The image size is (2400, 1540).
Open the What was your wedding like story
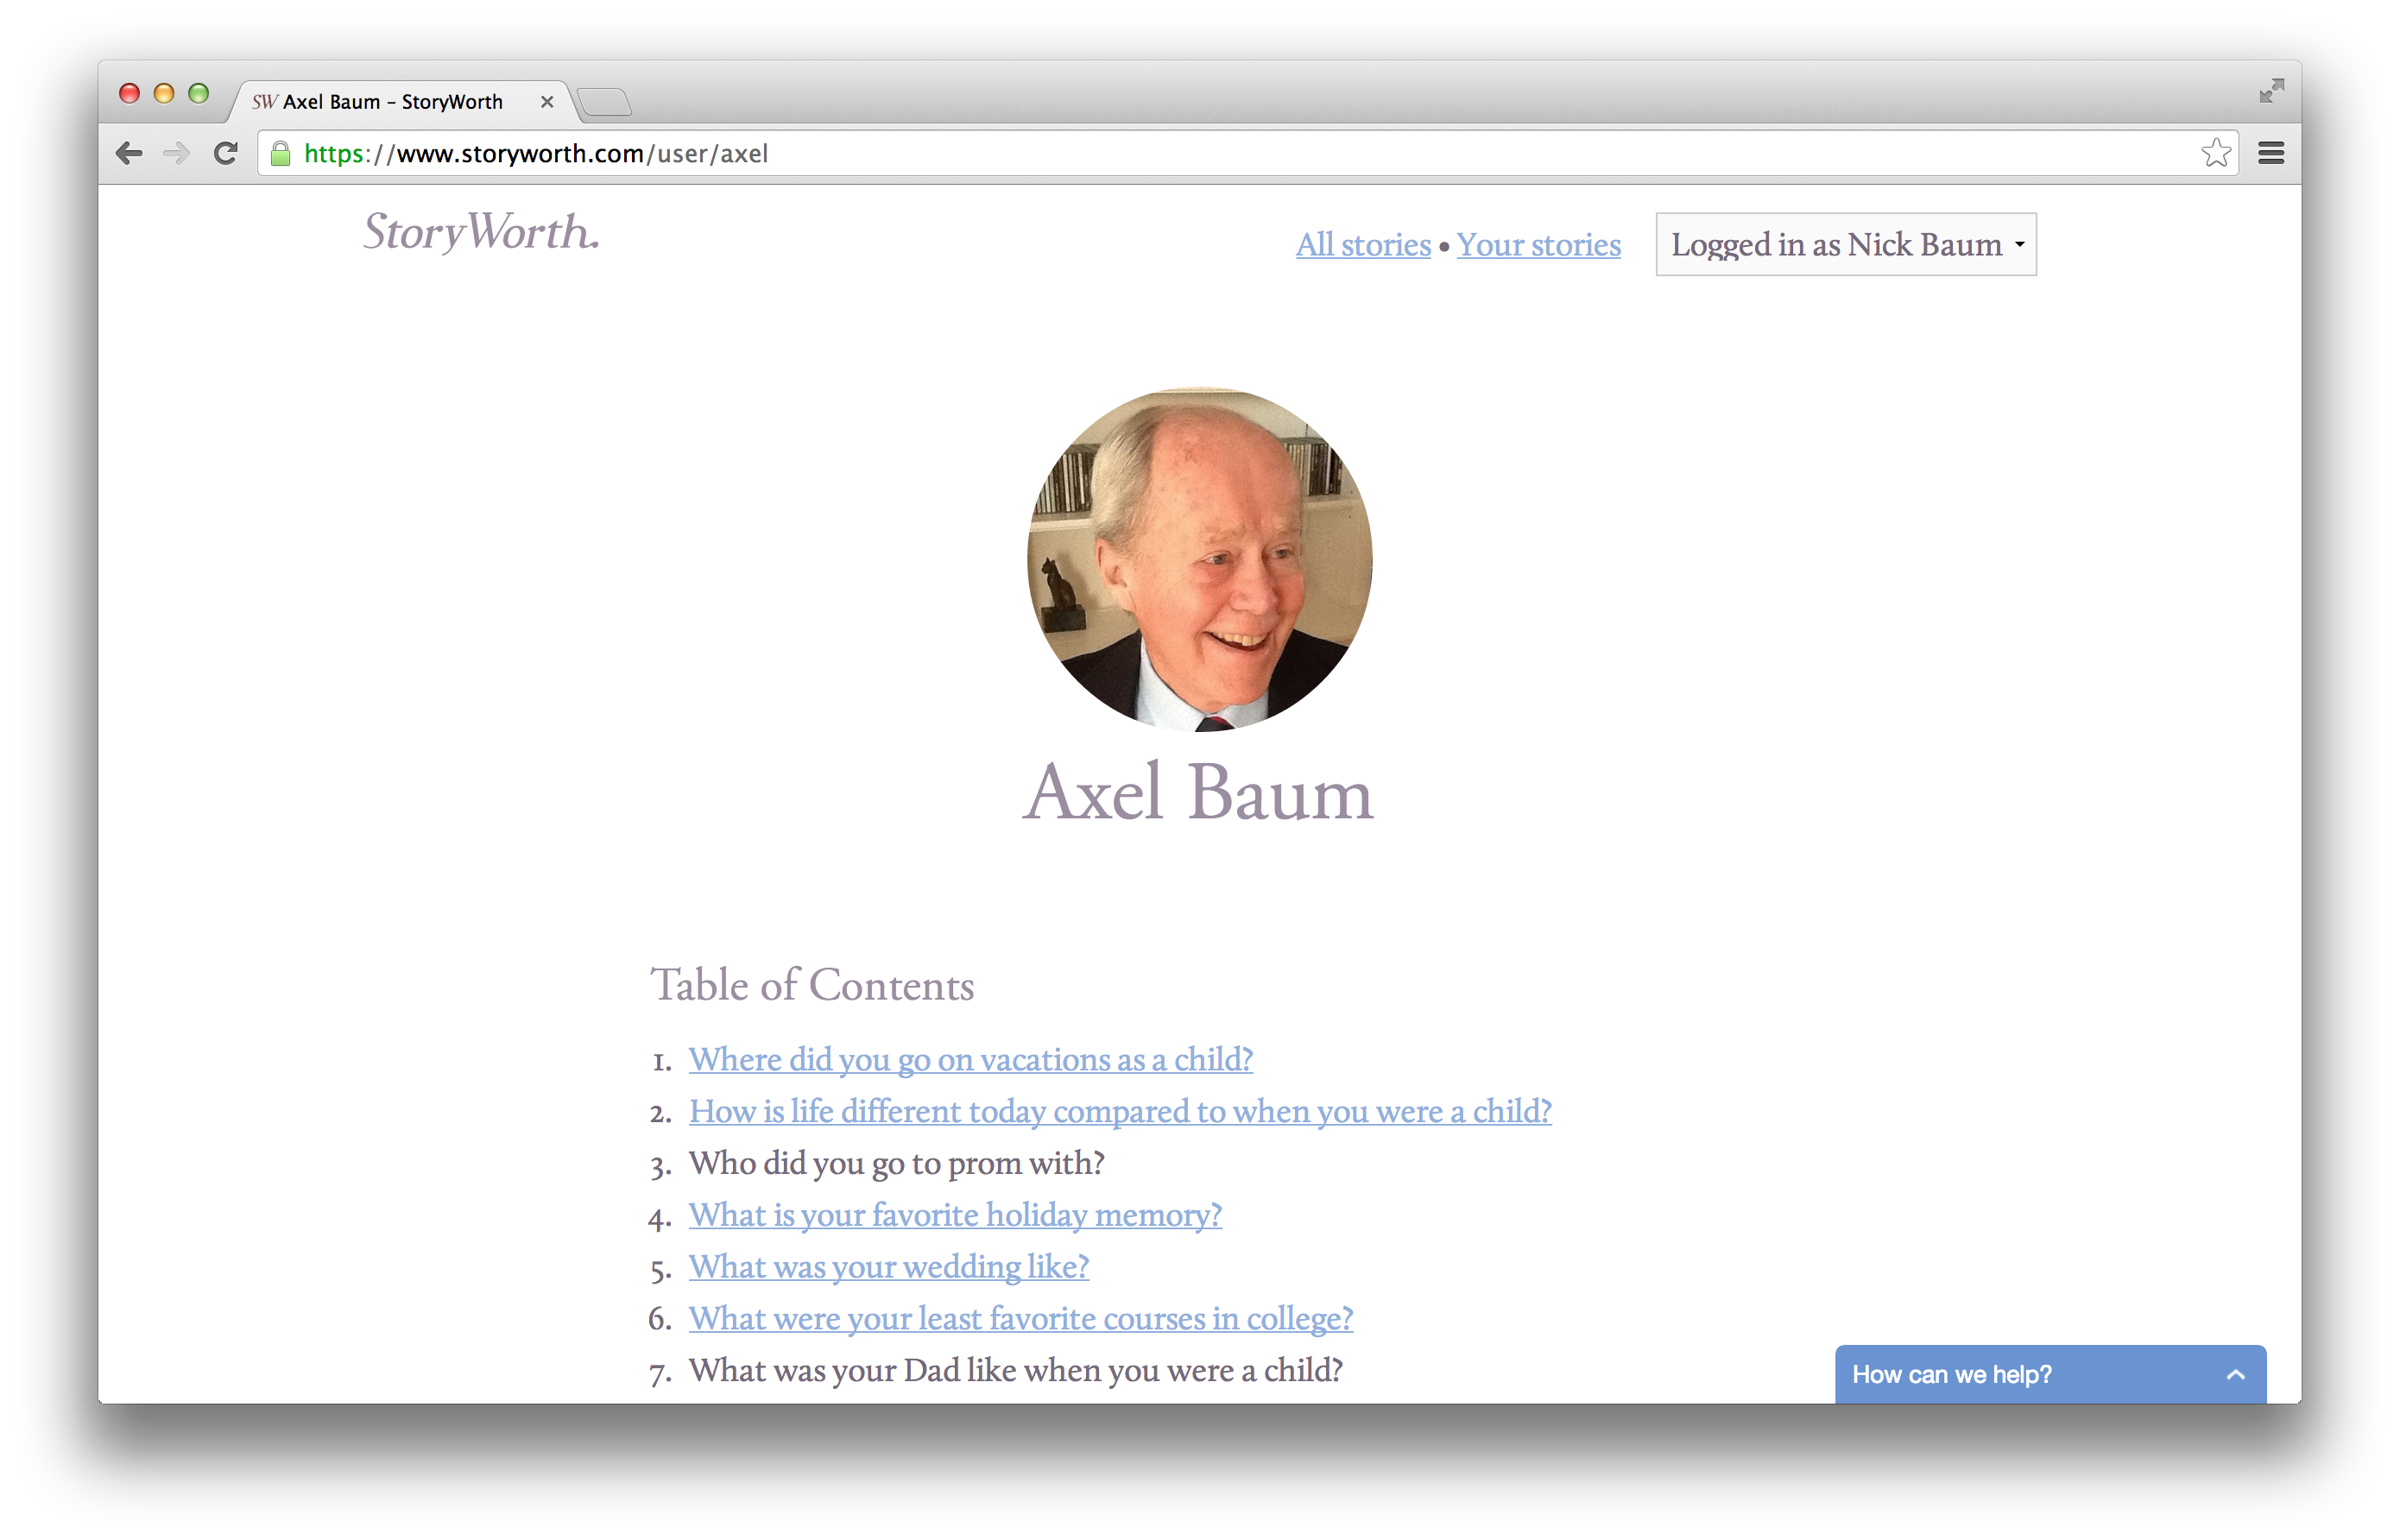pyautogui.click(x=888, y=1267)
